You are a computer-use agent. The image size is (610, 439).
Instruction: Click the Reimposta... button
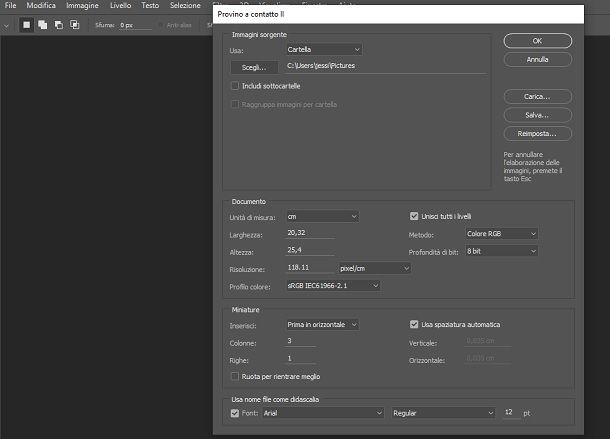click(538, 134)
